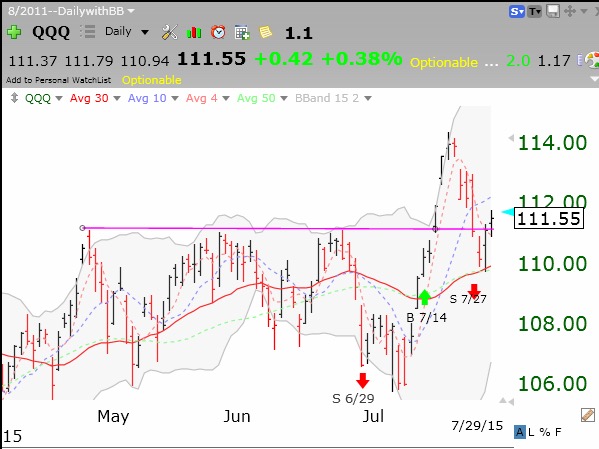Click the S 7/27 red sell arrow
This screenshot has height=449, width=599.
(474, 291)
